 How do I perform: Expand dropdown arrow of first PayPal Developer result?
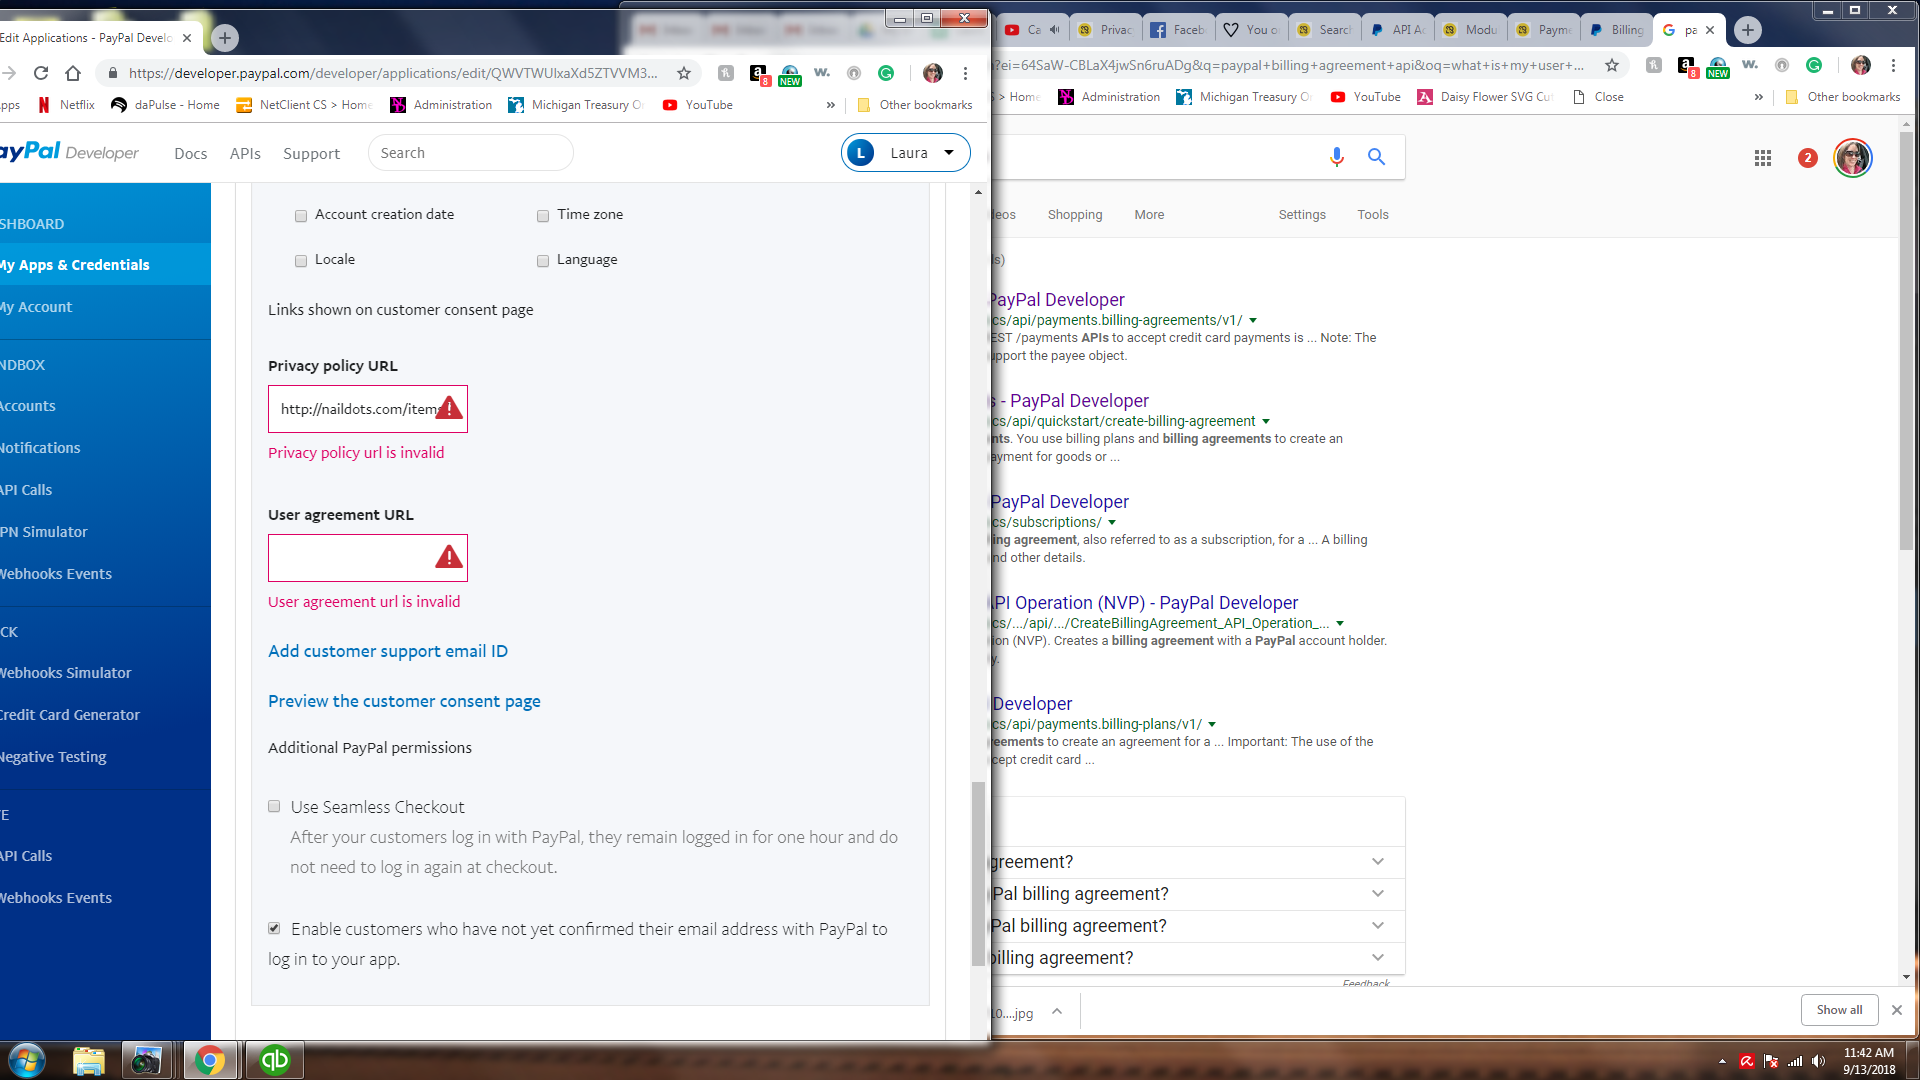[1253, 321]
